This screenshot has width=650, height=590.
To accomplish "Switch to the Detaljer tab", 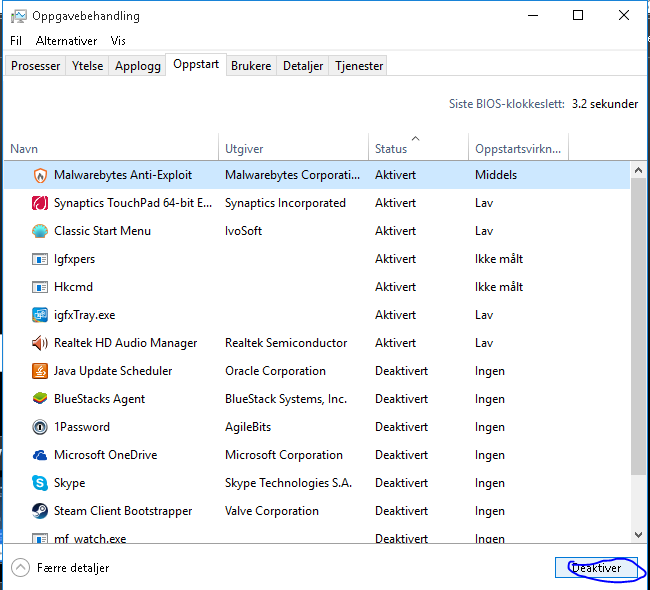I will tap(303, 66).
